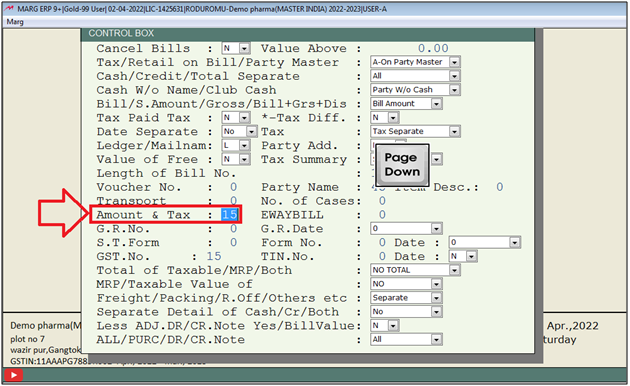
Task: Click the Transport value field
Action: 233,200
